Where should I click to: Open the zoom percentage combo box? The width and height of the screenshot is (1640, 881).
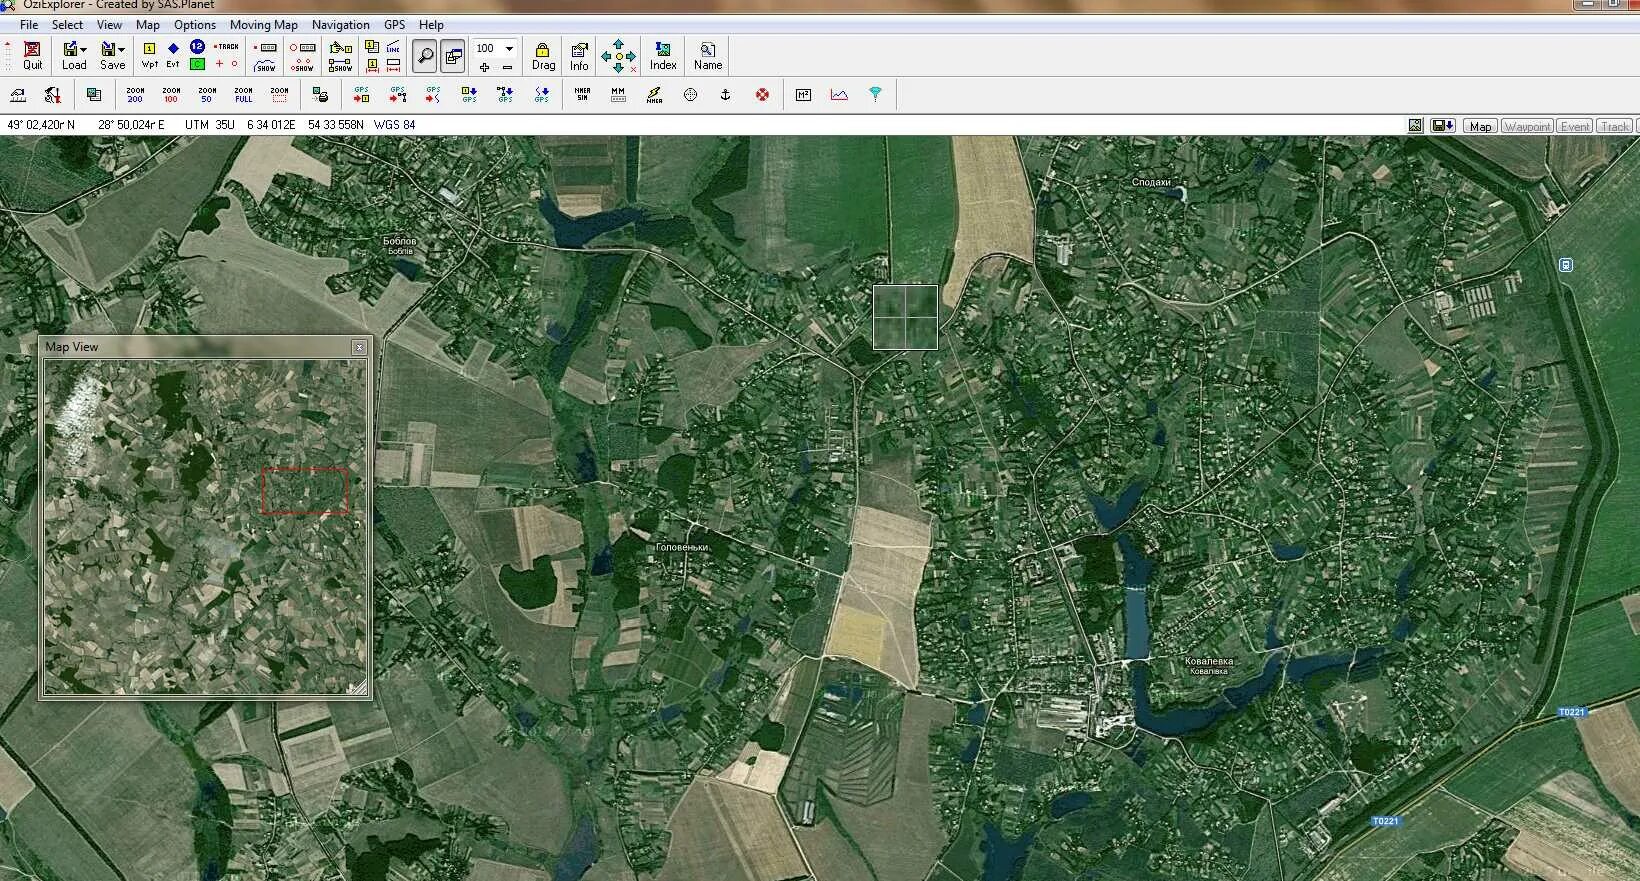pos(495,48)
